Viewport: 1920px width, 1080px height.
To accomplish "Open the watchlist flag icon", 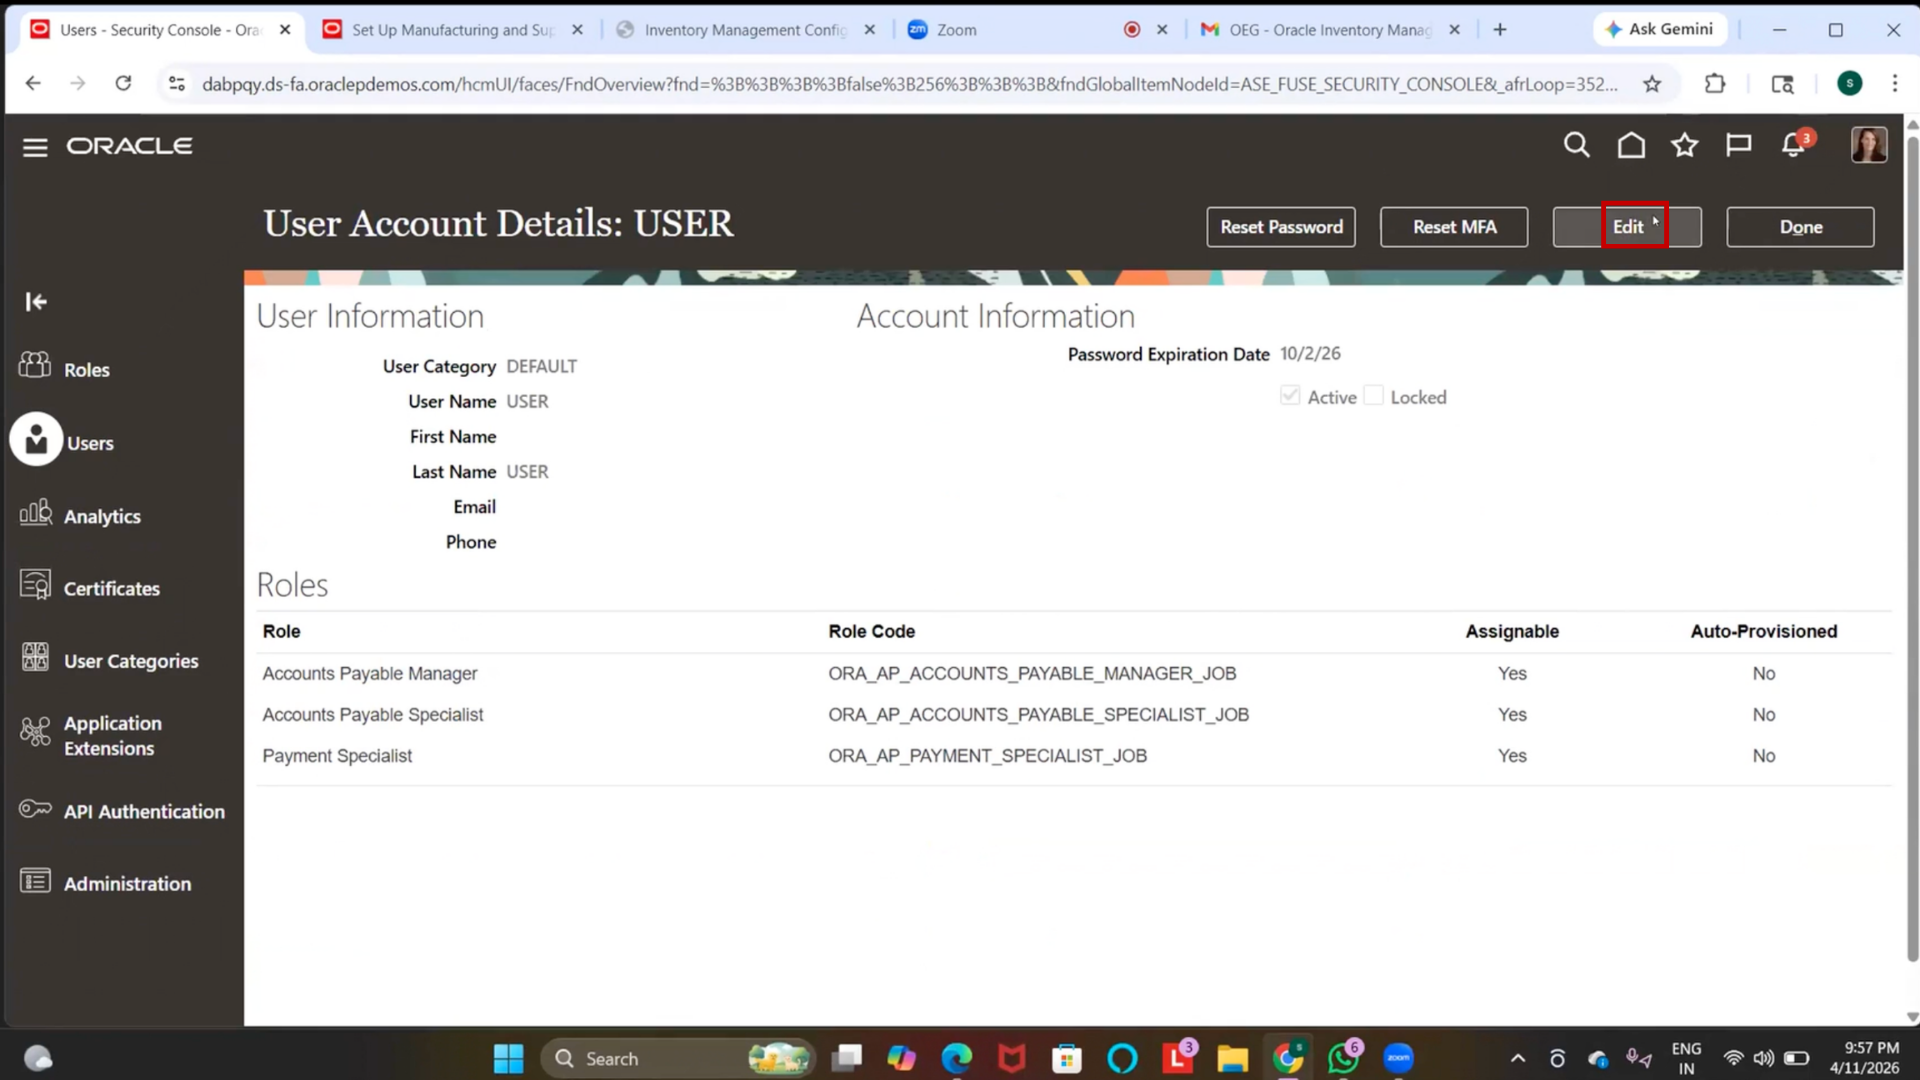I will click(1739, 146).
